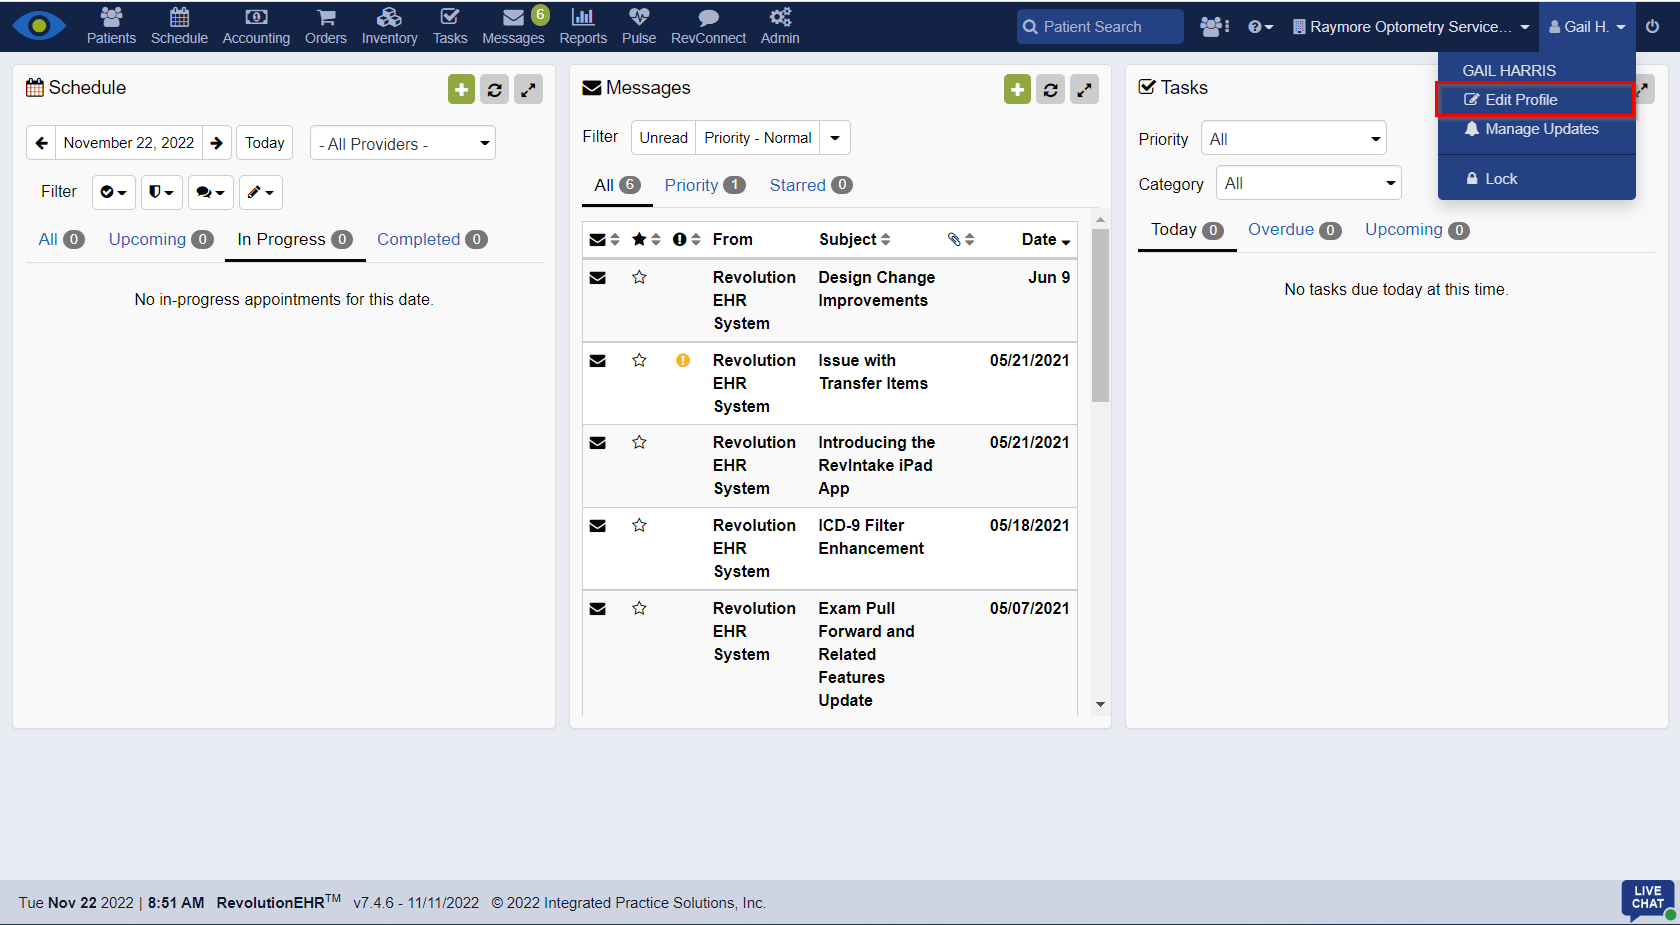Click the Today button in Schedule
Viewport: 1680px width, 925px height.
pos(265,143)
